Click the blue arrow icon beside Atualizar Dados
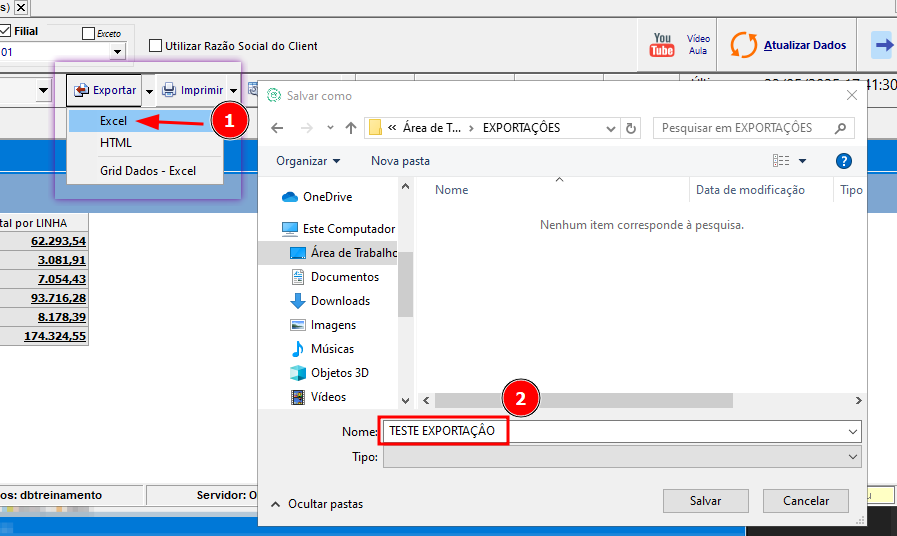897x536 pixels. 883,45
